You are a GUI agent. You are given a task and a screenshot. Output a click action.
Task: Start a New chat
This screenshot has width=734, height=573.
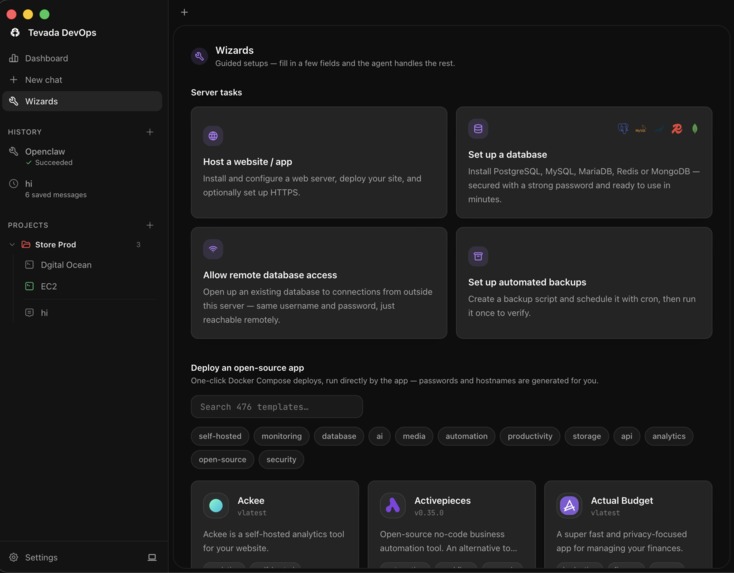tap(82, 80)
